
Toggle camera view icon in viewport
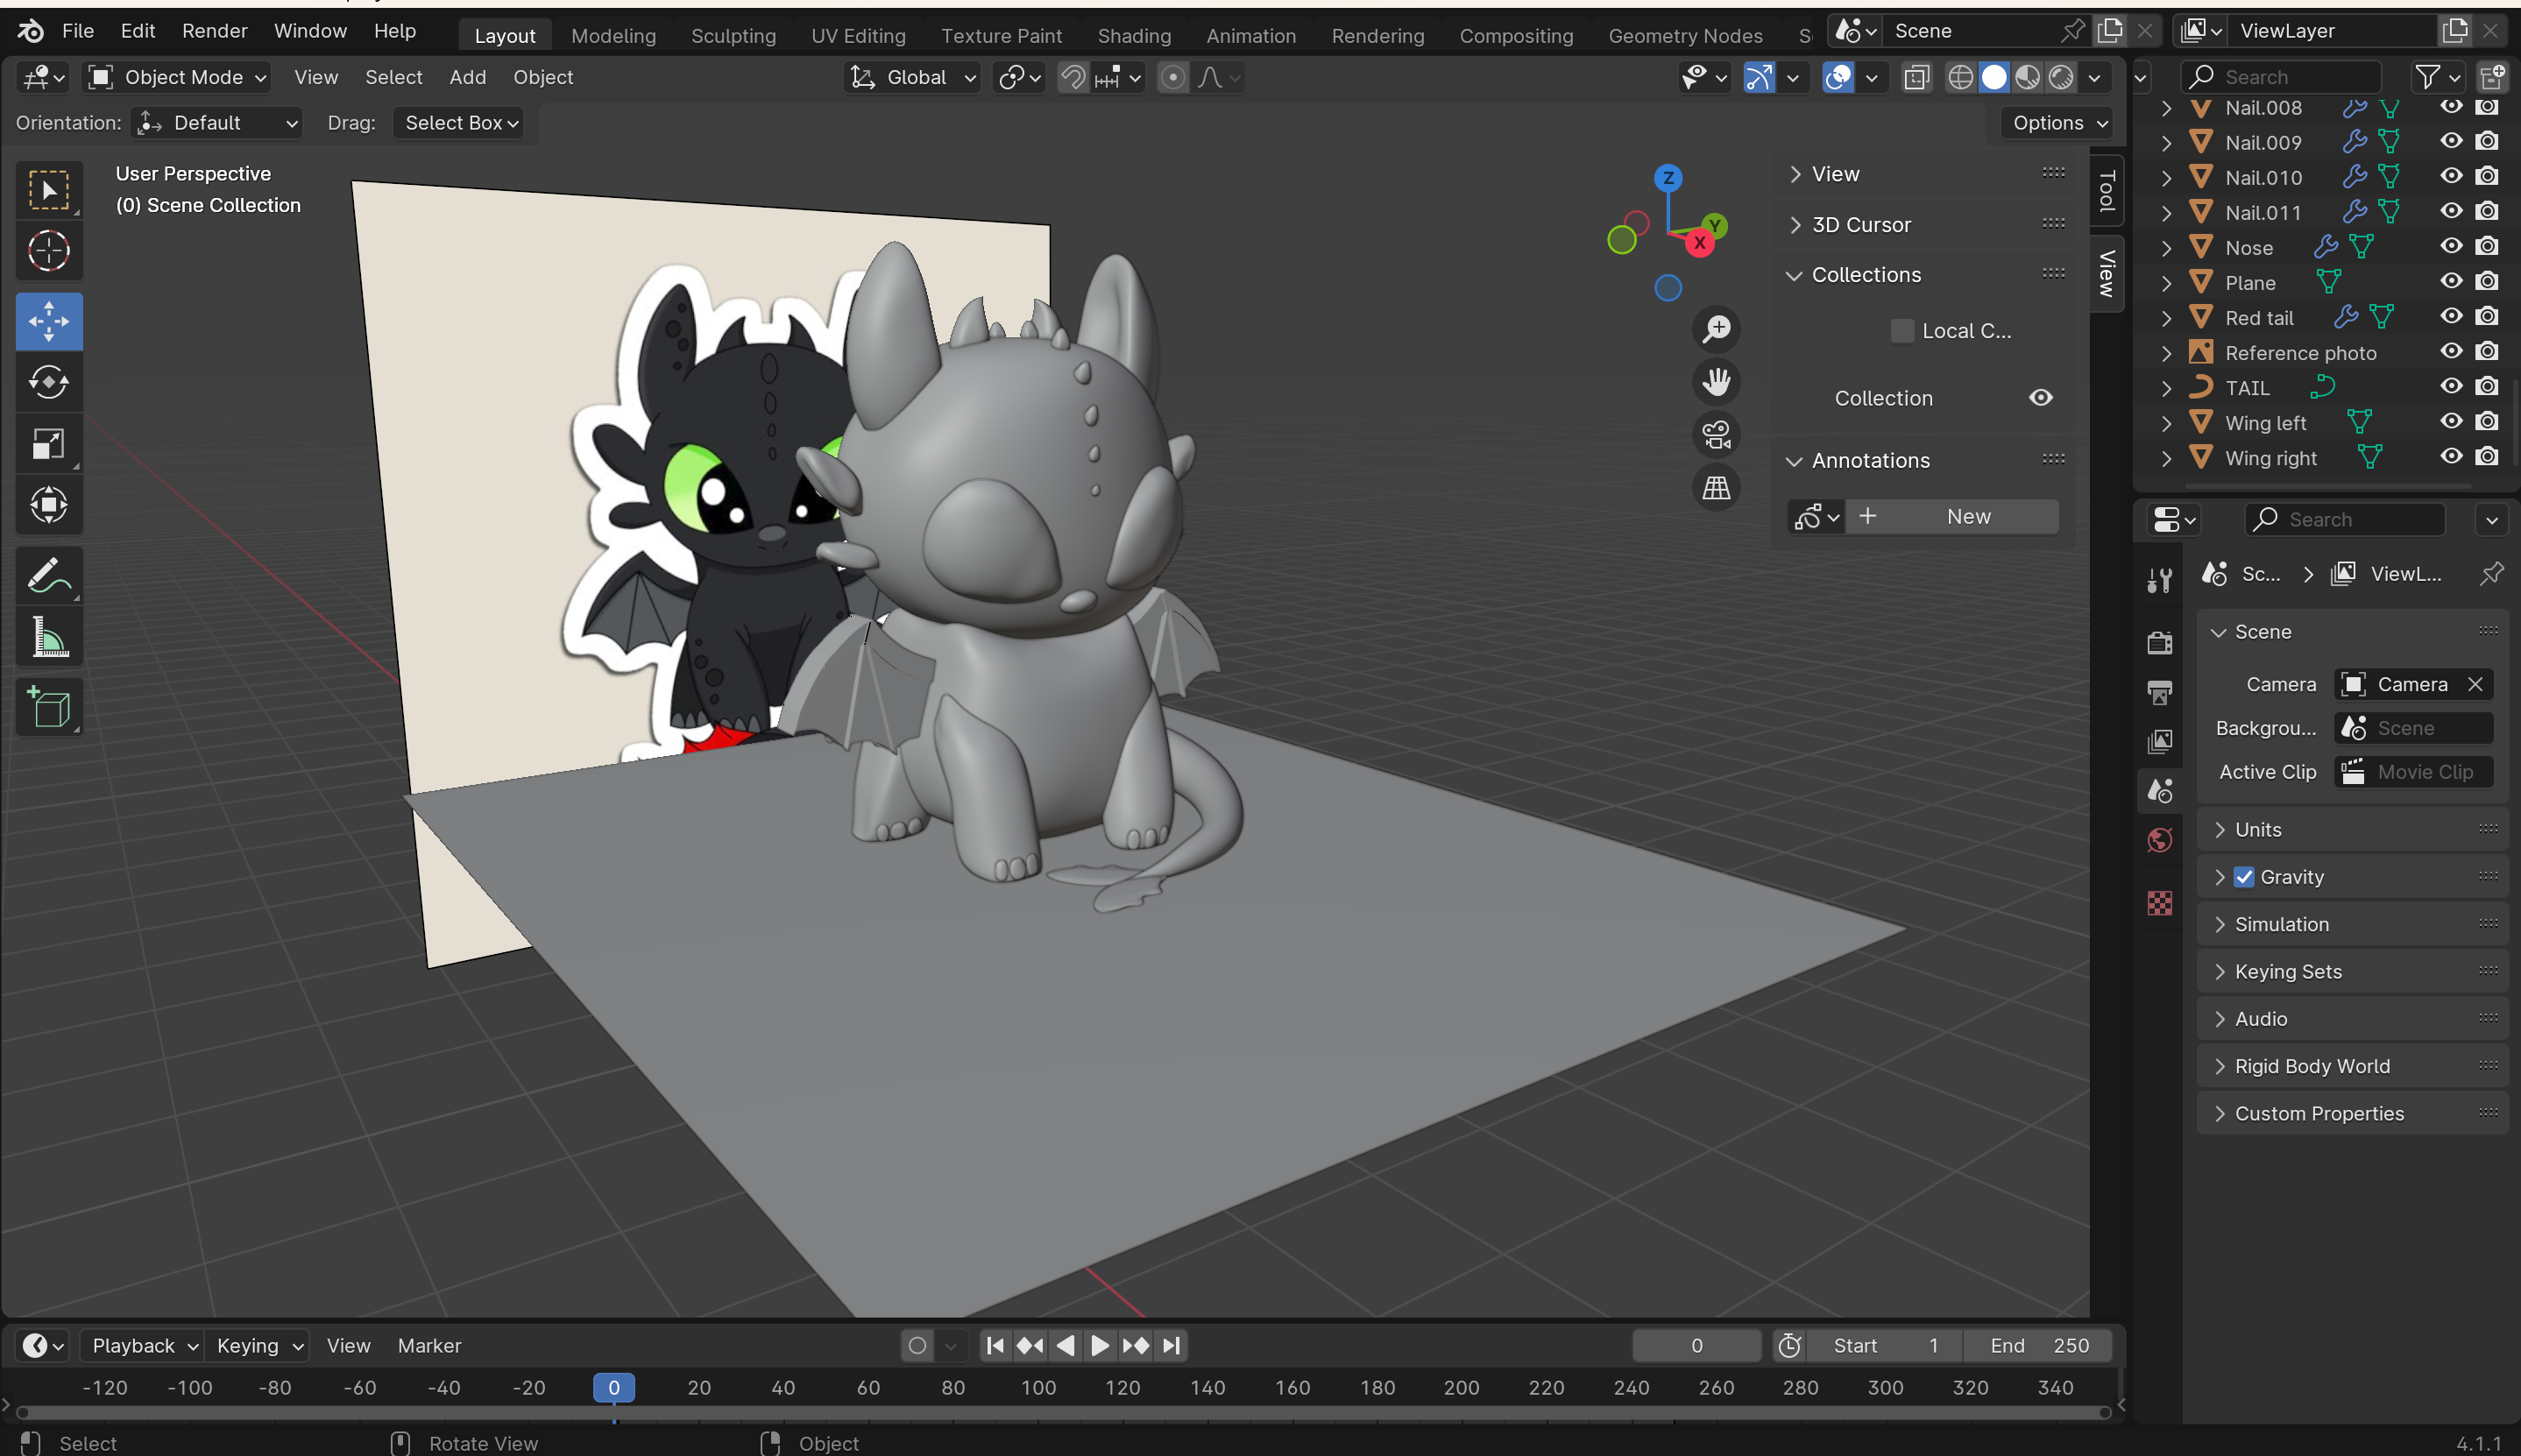point(1717,435)
